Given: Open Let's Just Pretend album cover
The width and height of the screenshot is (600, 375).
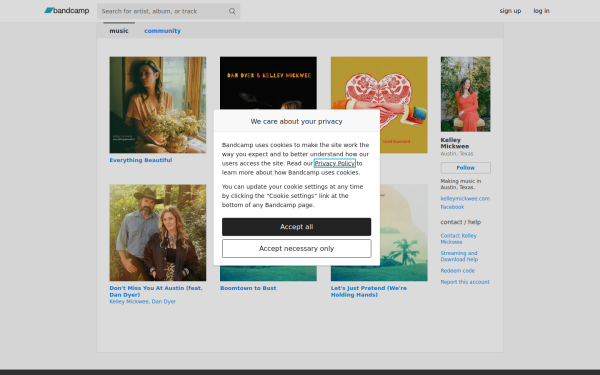Looking at the screenshot, I should 404,233.
